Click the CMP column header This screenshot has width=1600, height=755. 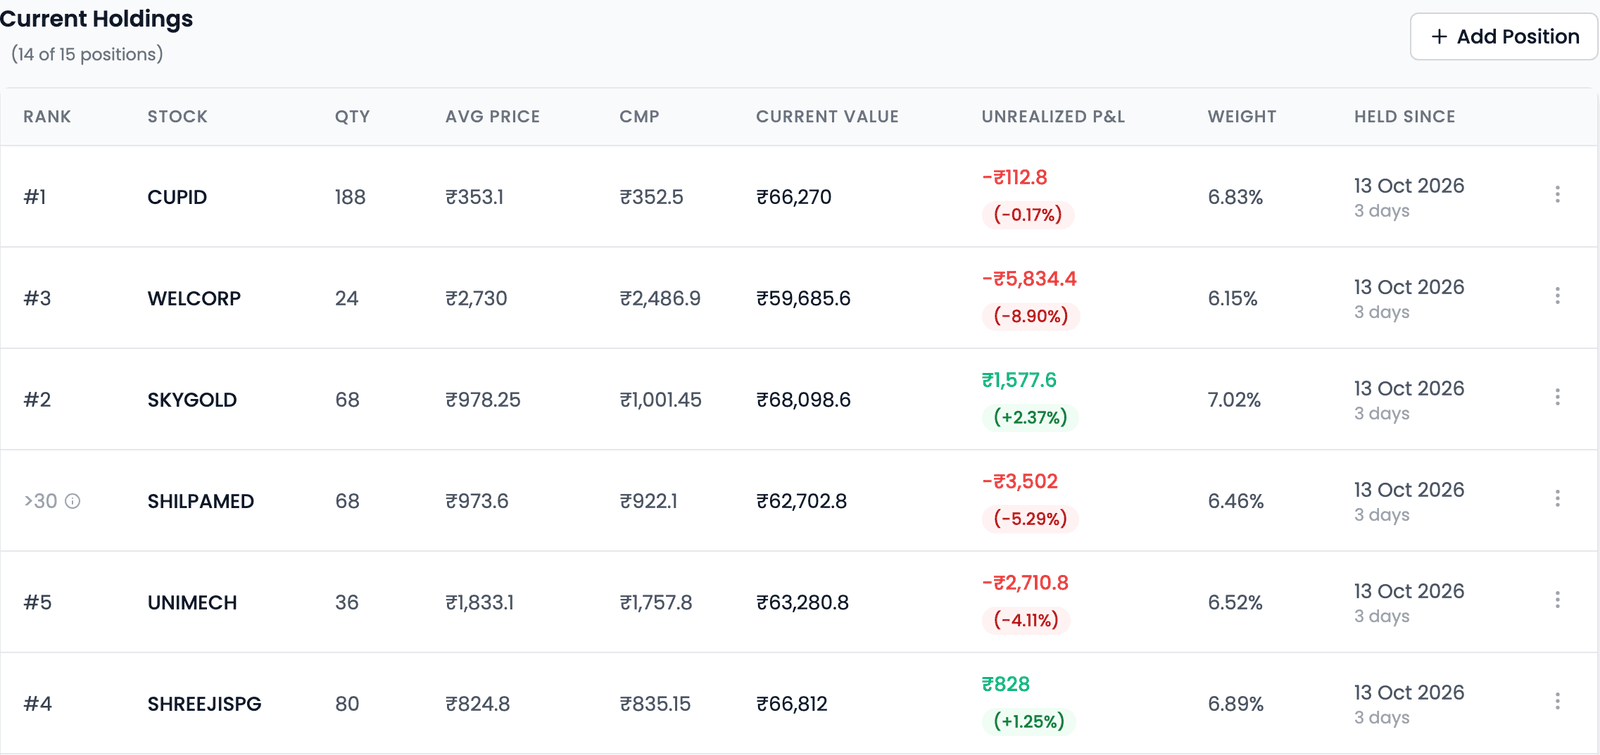tap(639, 117)
